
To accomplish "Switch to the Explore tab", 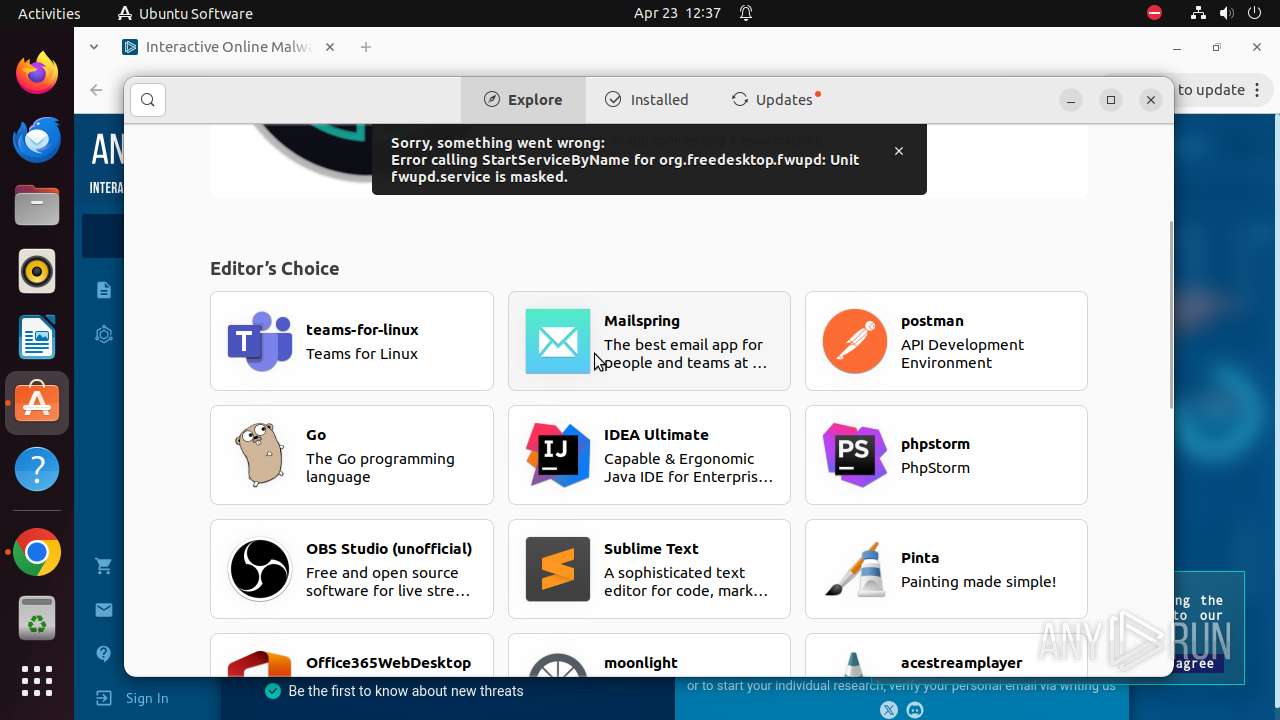I will (x=523, y=100).
